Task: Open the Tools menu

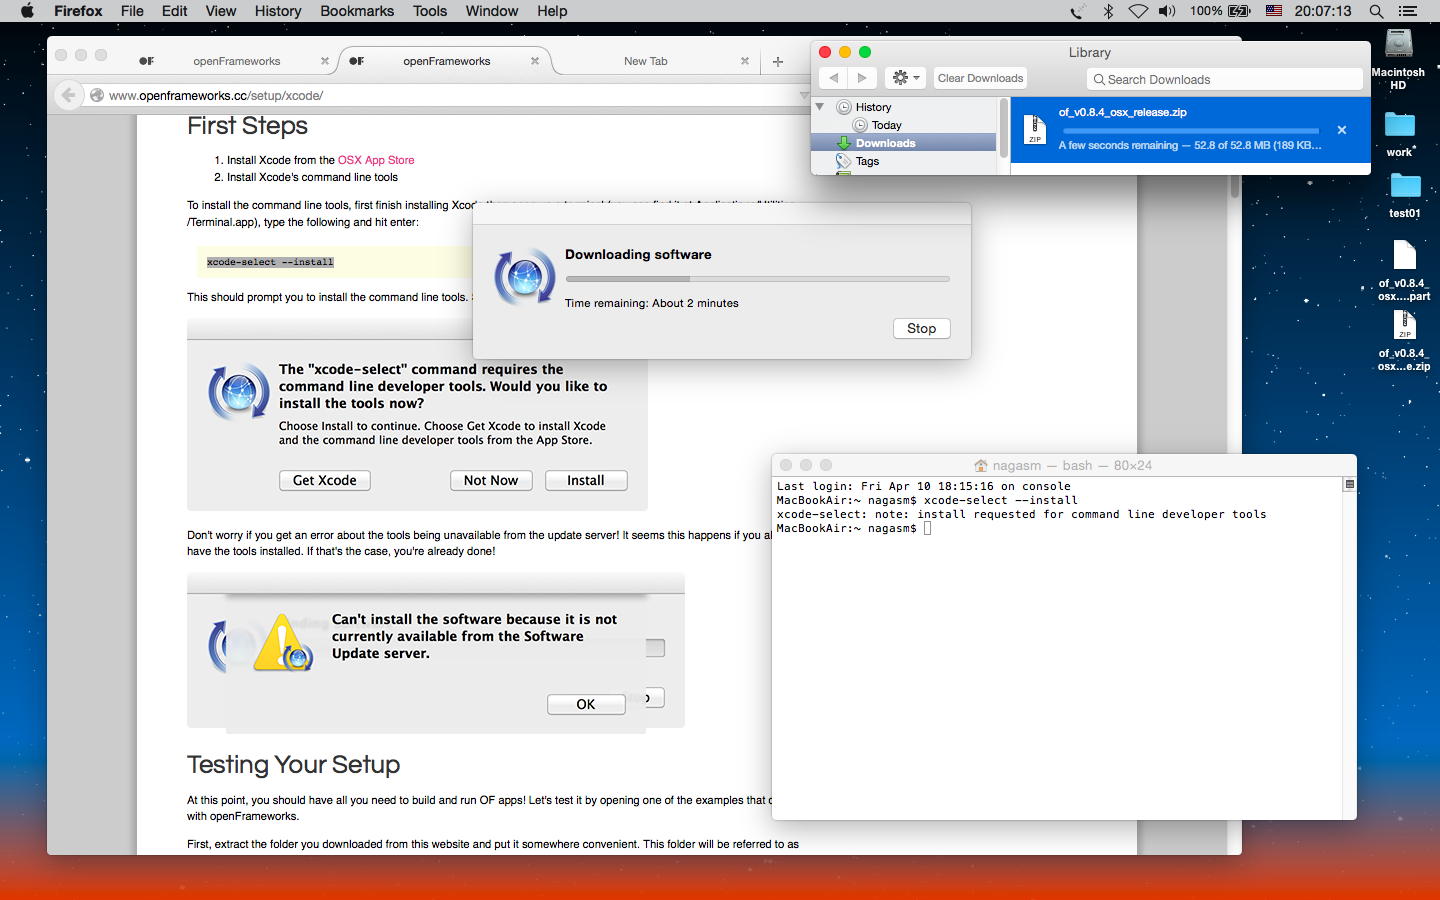Action: click(430, 11)
